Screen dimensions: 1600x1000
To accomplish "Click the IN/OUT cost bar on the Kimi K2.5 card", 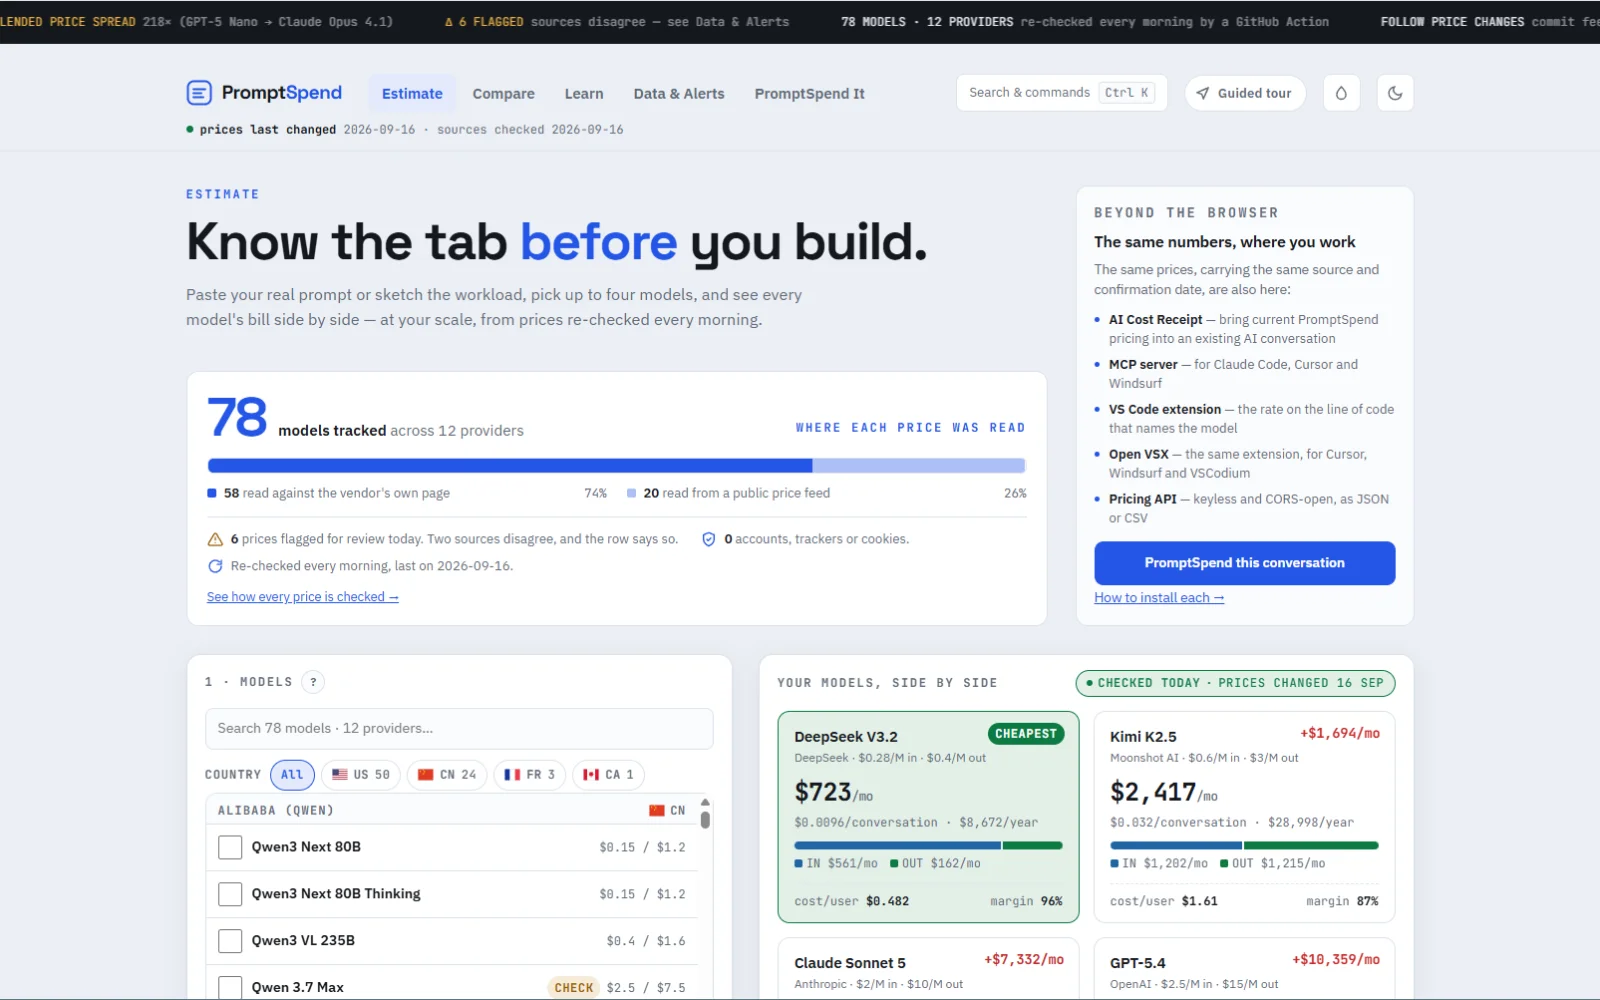I will pyautogui.click(x=1244, y=846).
